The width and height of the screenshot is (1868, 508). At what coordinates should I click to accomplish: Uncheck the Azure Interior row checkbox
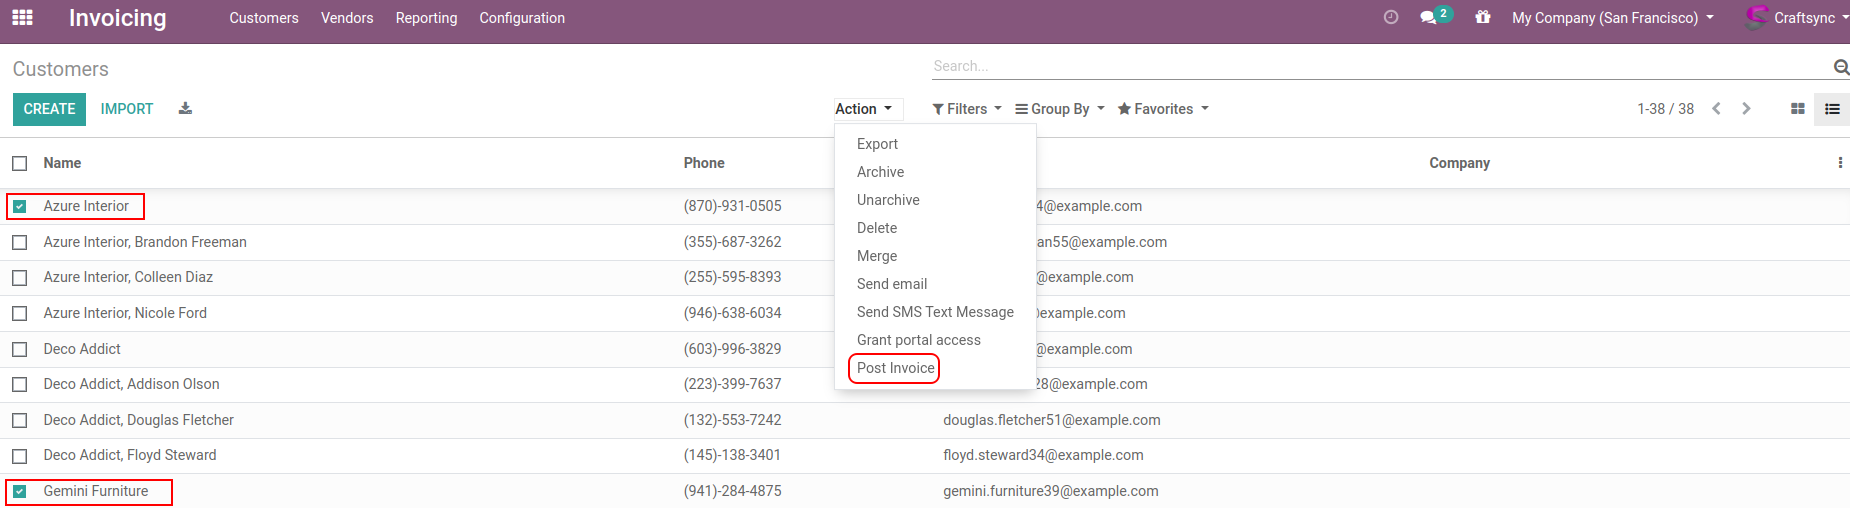pos(20,207)
